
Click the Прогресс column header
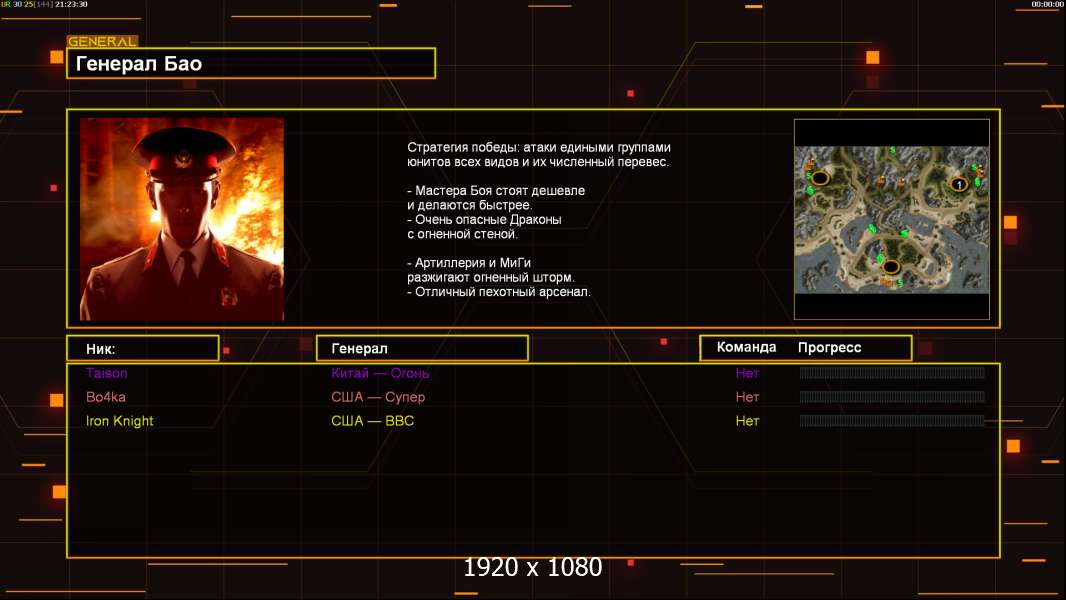(x=829, y=347)
